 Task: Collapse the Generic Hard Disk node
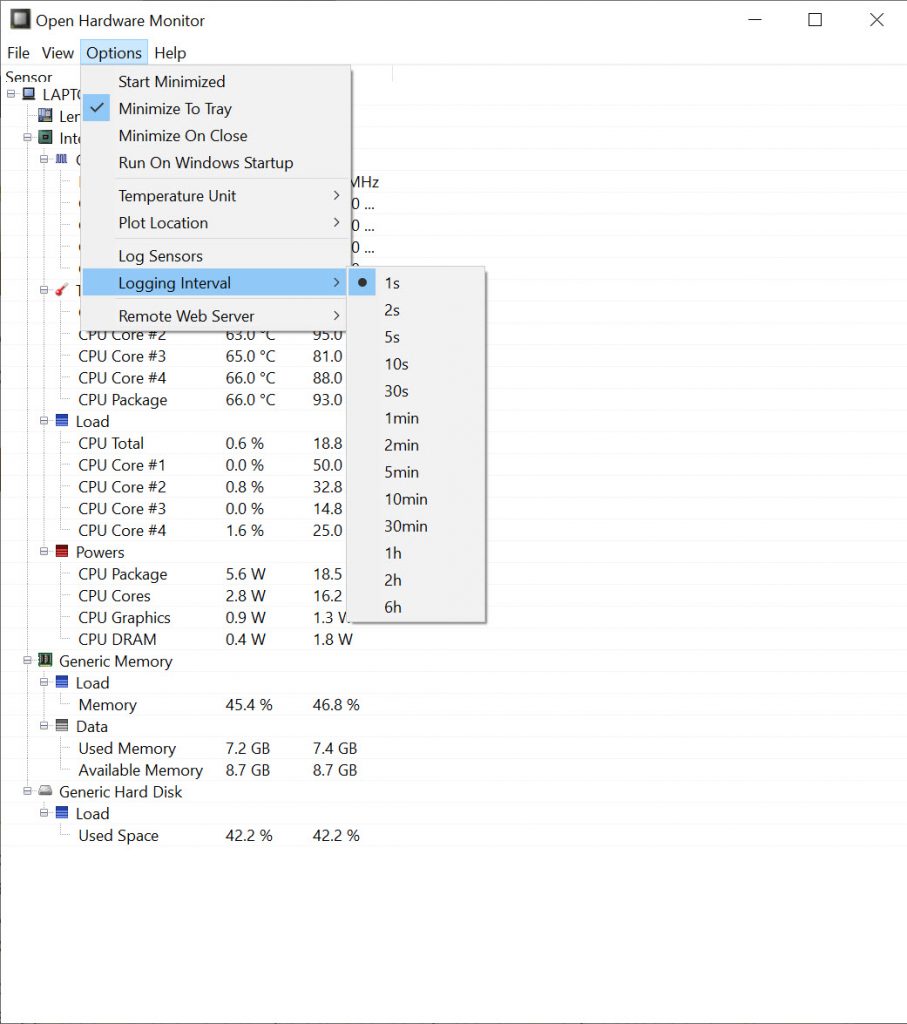(x=27, y=791)
